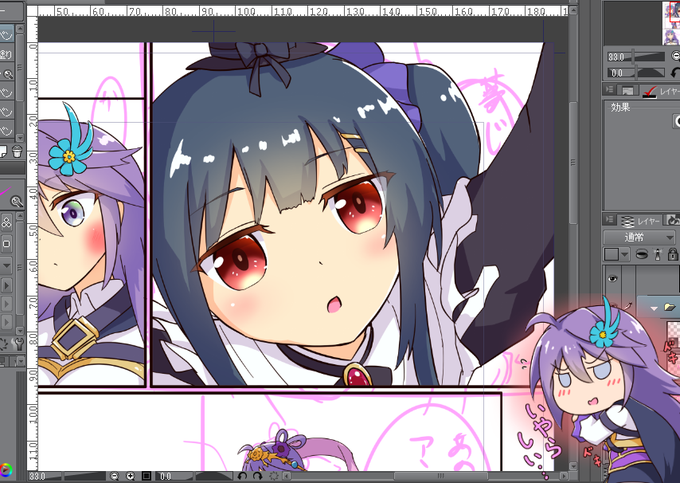Click the reference layer lighthouse icon
Image resolution: width=680 pixels, height=483 pixels.
[x=658, y=255]
